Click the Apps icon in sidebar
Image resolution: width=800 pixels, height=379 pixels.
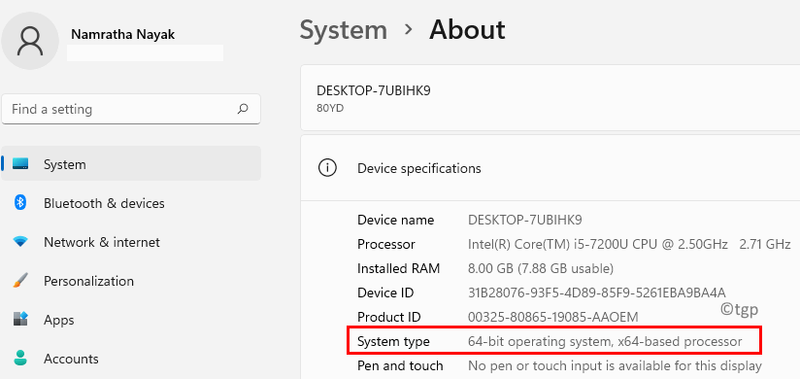20,319
